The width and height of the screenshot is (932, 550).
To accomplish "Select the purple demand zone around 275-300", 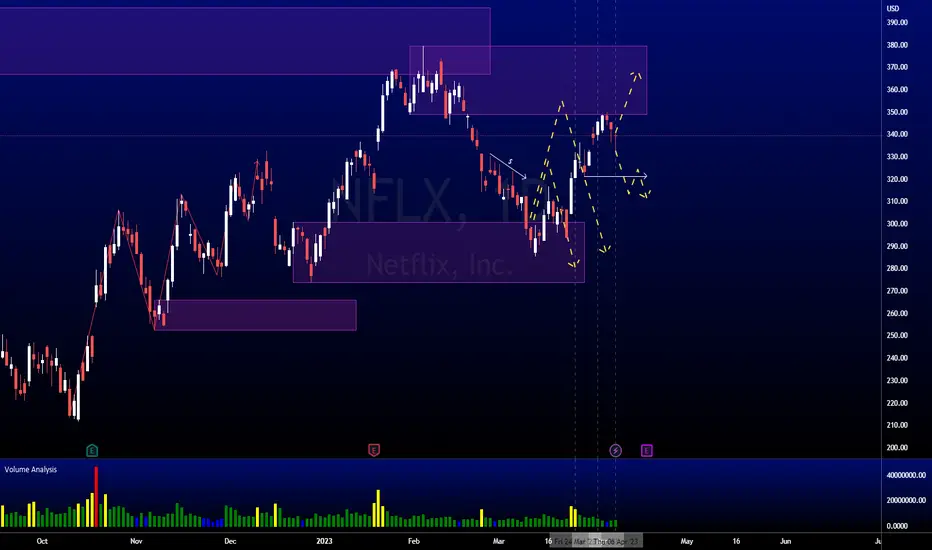I will pyautogui.click(x=439, y=252).
